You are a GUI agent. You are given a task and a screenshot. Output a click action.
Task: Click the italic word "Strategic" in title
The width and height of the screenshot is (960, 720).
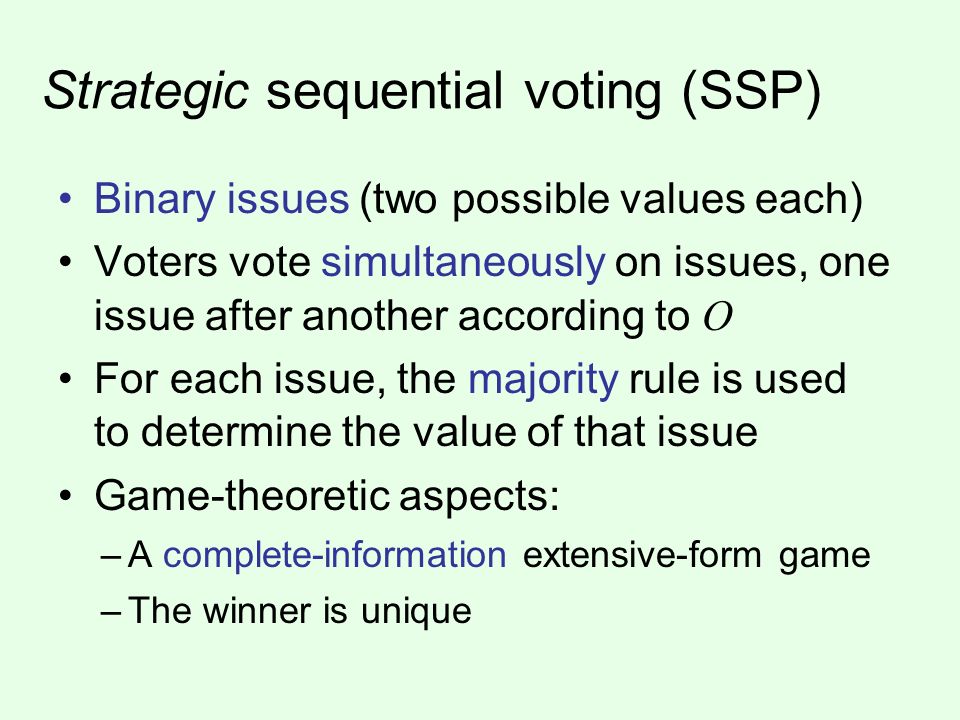[146, 93]
